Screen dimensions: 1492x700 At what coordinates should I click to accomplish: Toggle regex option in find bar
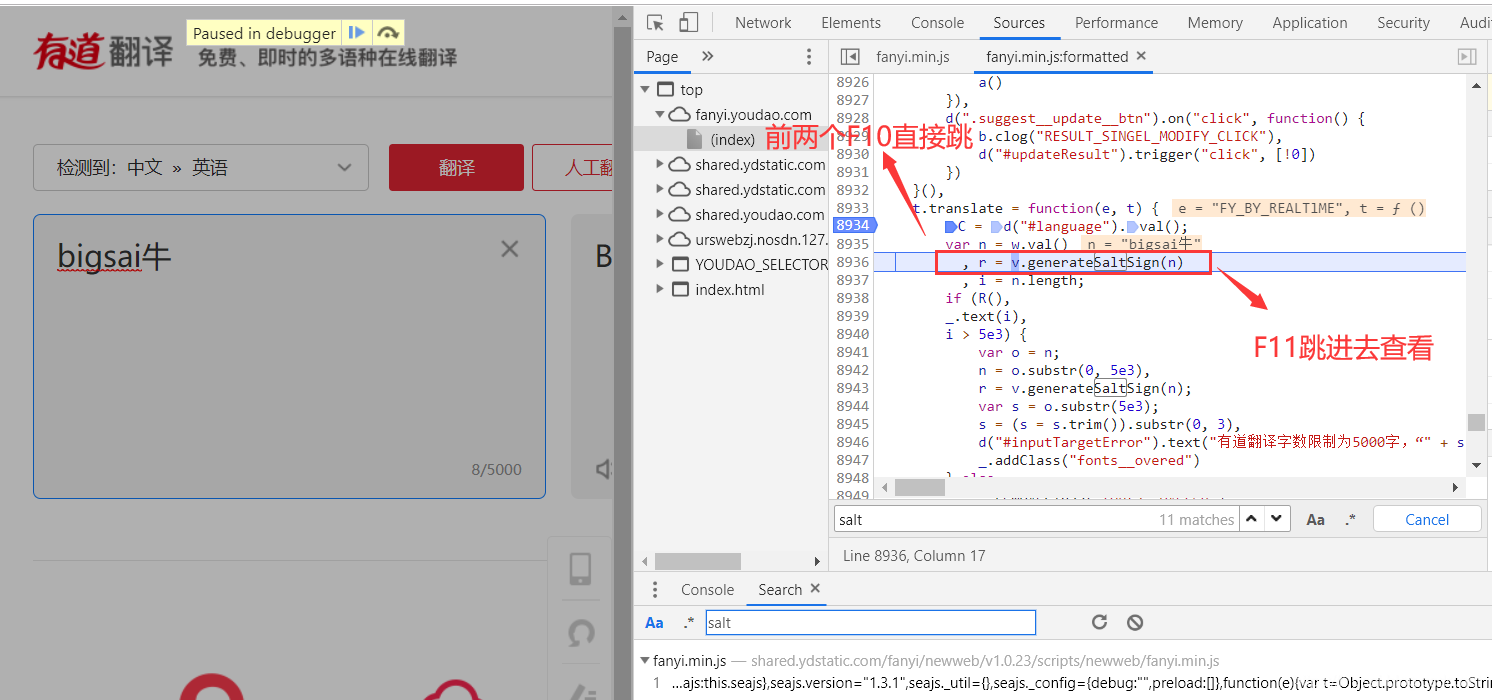click(x=1350, y=519)
